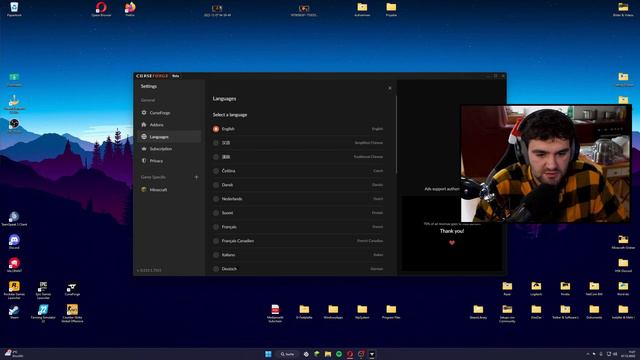The width and height of the screenshot is (640, 360).
Task: Select the Français Canadien radio button
Action: [216, 241]
